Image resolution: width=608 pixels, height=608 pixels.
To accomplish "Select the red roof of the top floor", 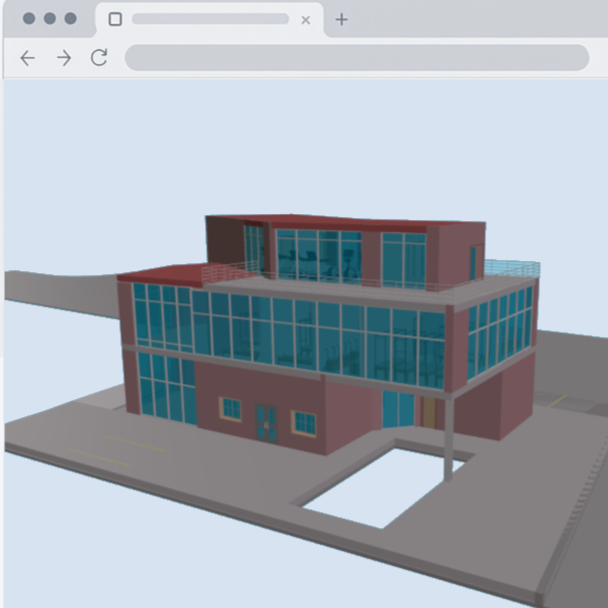I will click(x=340, y=221).
